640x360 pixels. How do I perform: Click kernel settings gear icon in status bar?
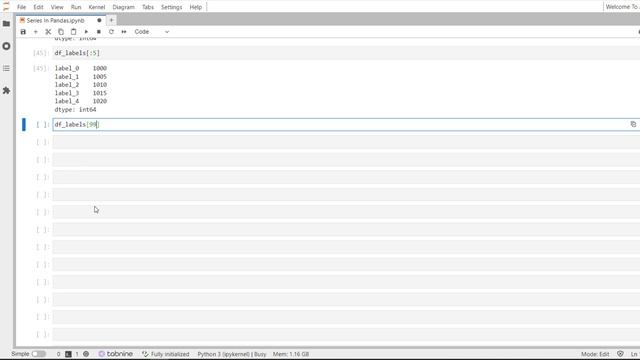[x=86, y=354]
